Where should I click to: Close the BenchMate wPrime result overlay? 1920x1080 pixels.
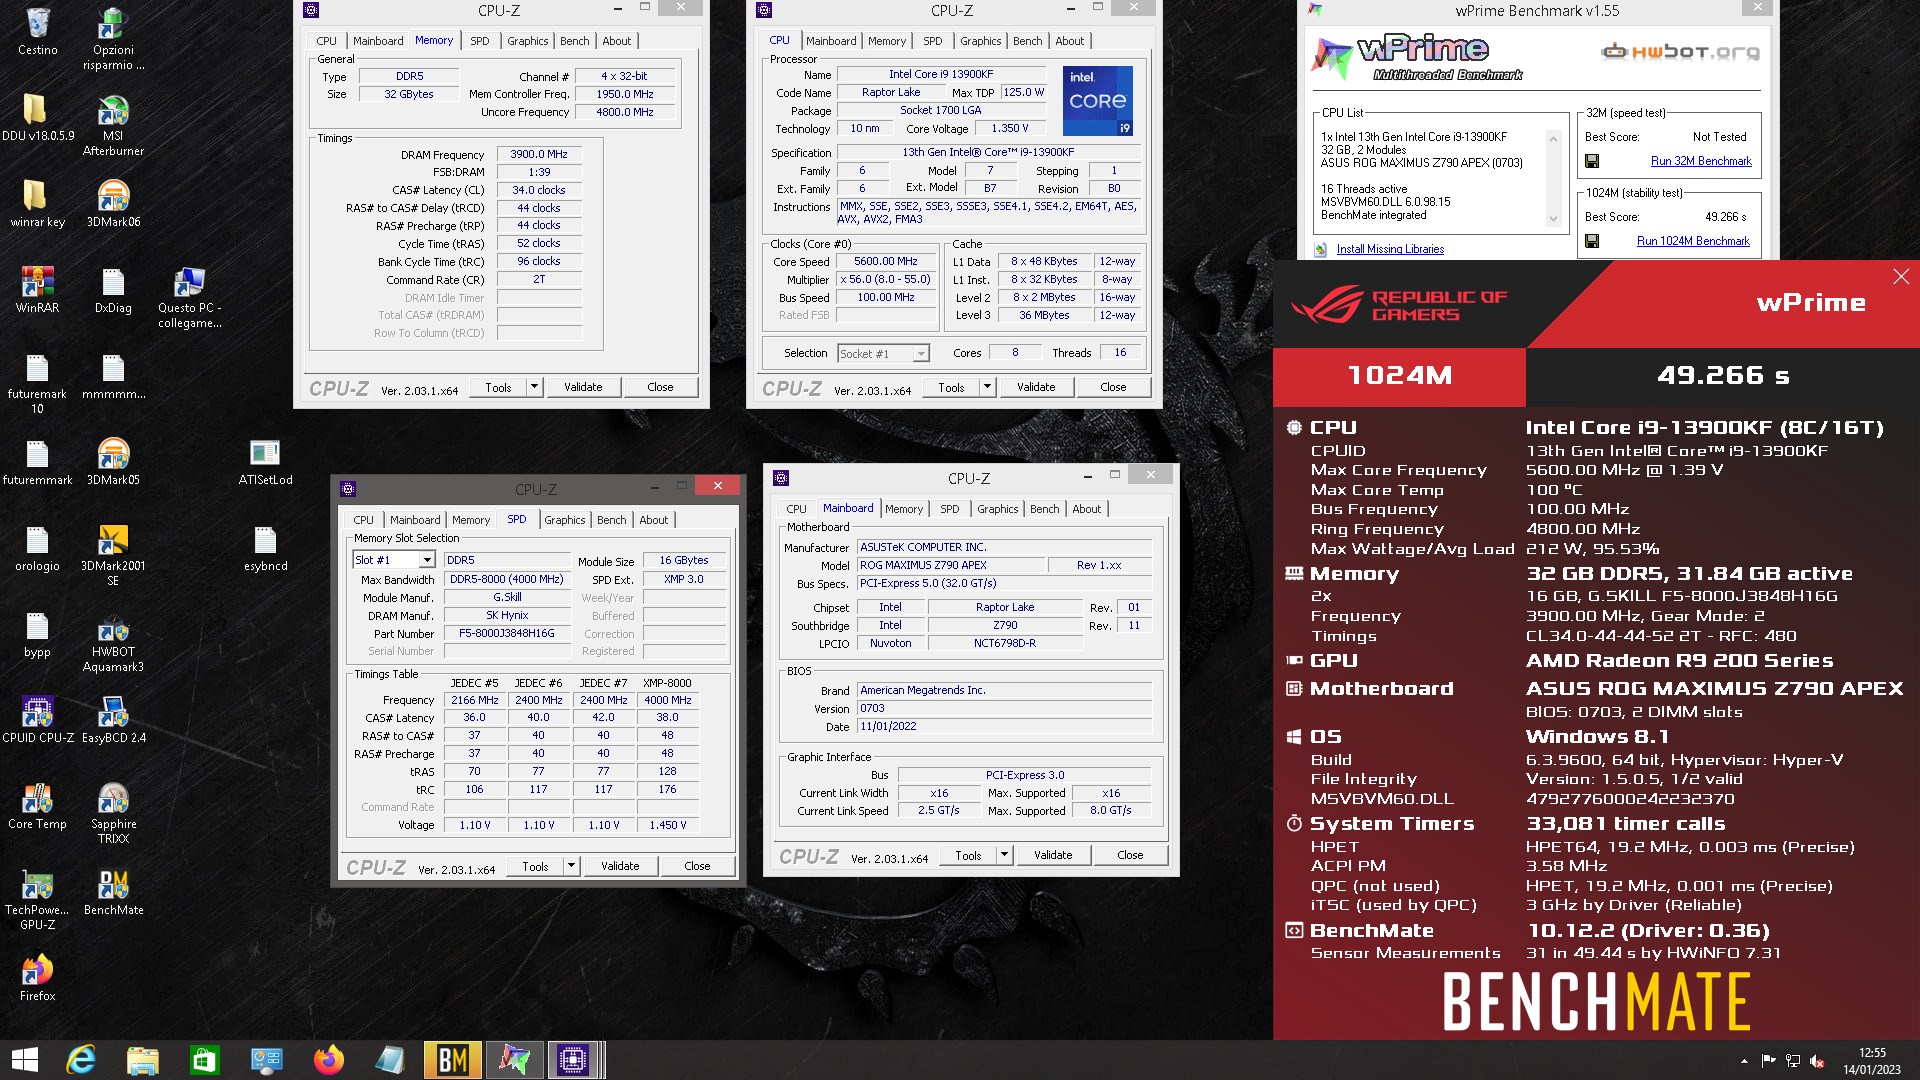point(1901,277)
